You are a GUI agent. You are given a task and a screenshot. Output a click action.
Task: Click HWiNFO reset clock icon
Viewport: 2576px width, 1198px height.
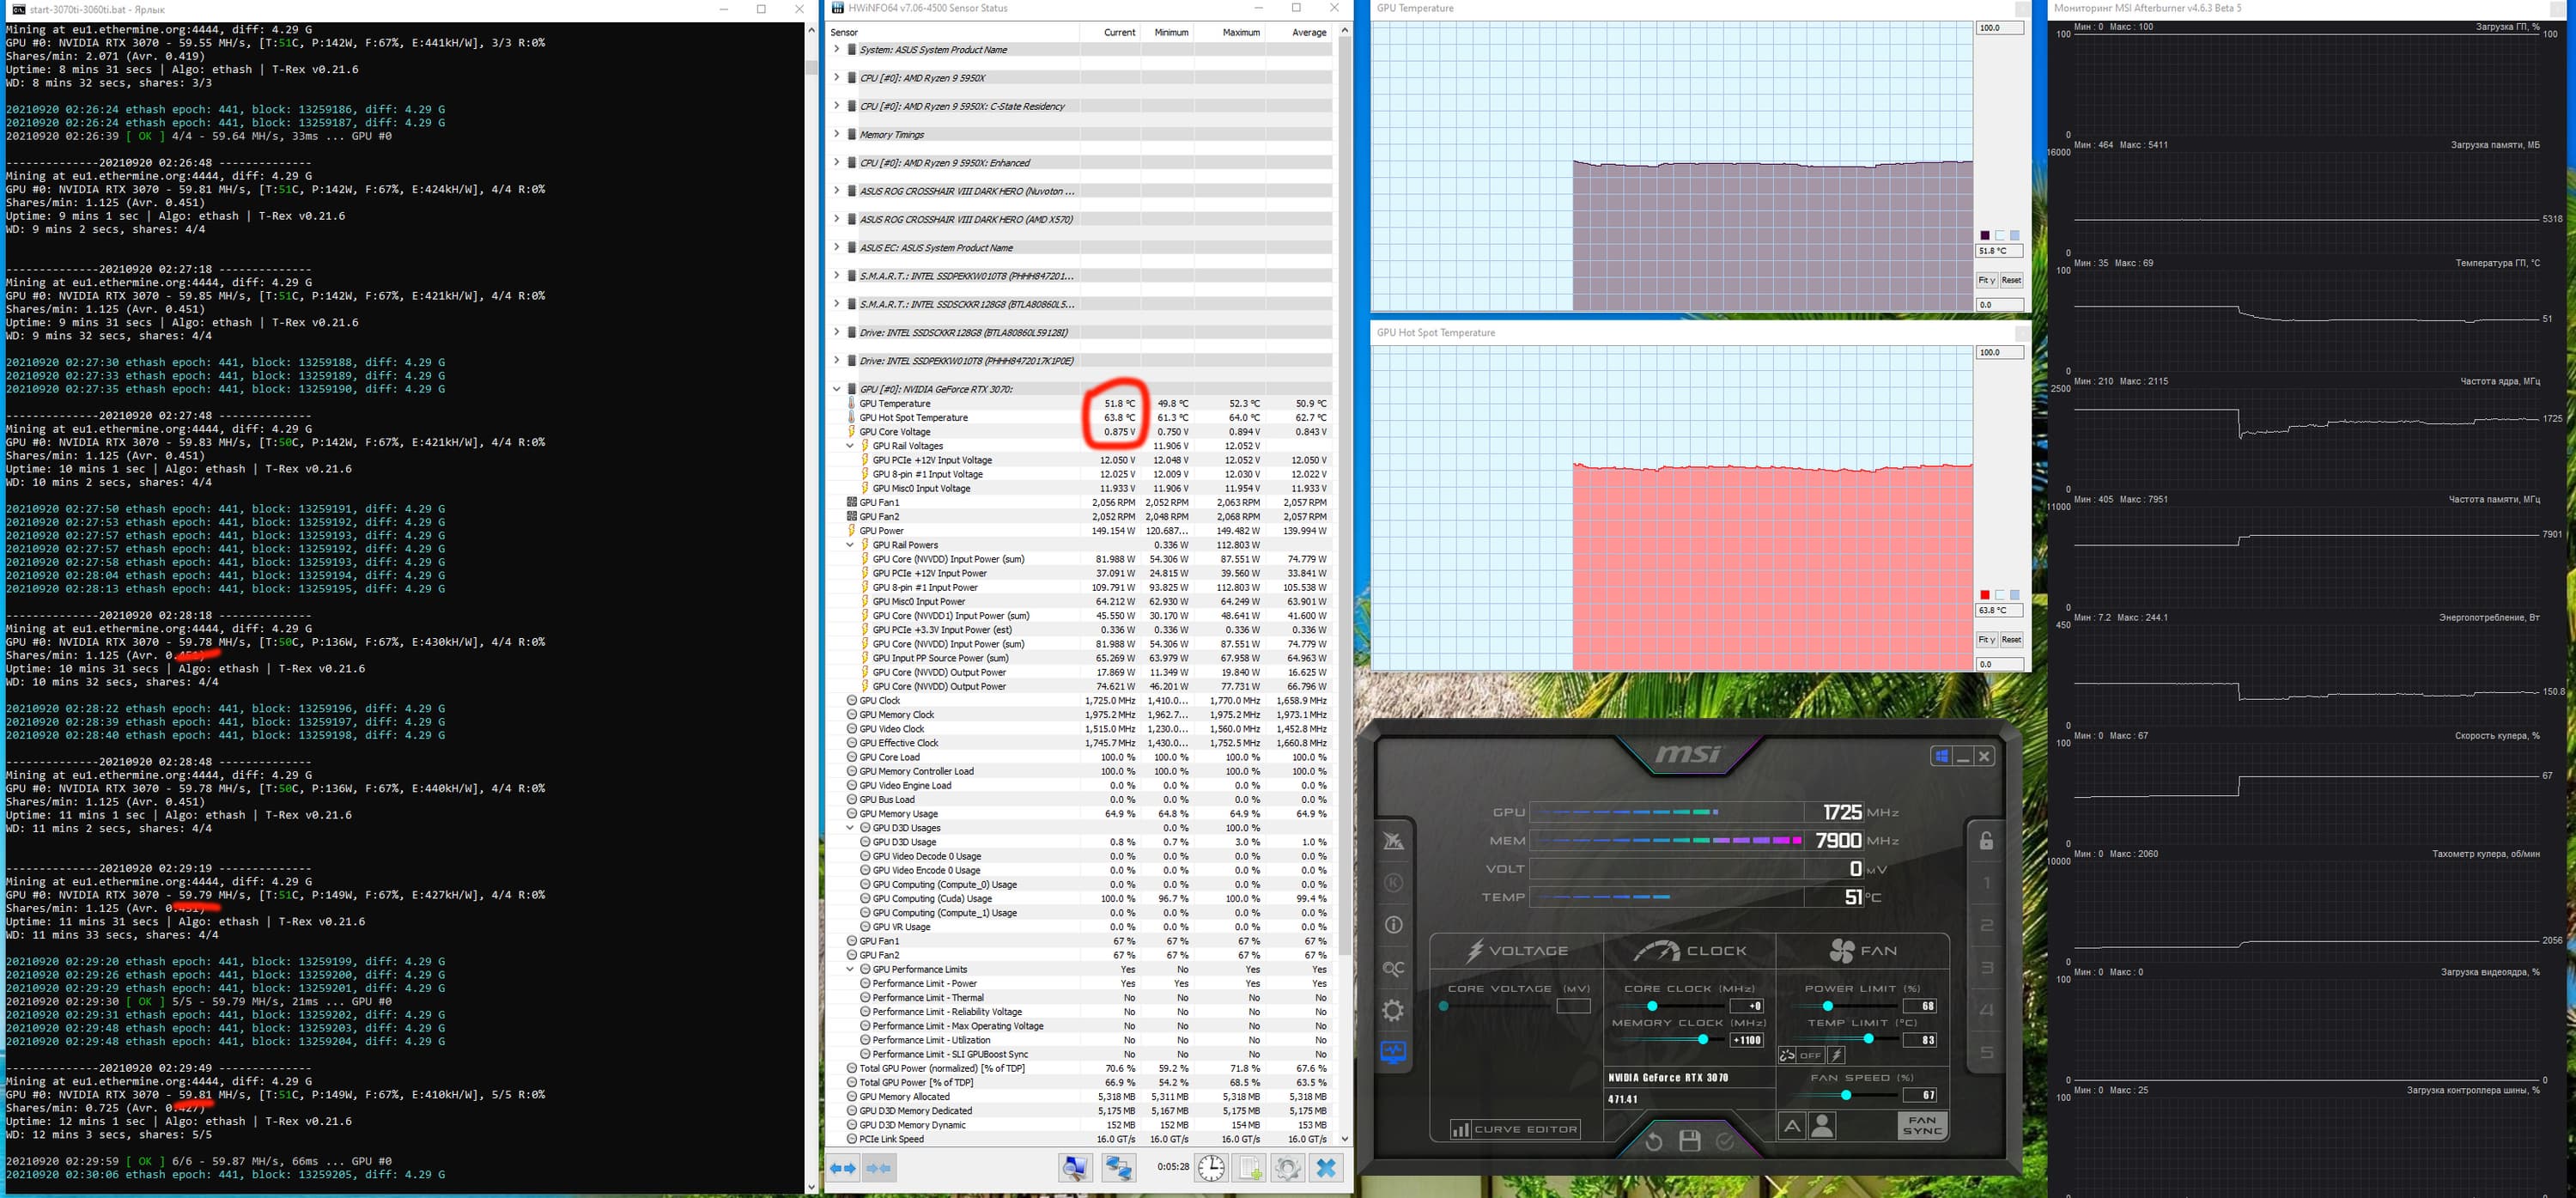[x=1211, y=1167]
